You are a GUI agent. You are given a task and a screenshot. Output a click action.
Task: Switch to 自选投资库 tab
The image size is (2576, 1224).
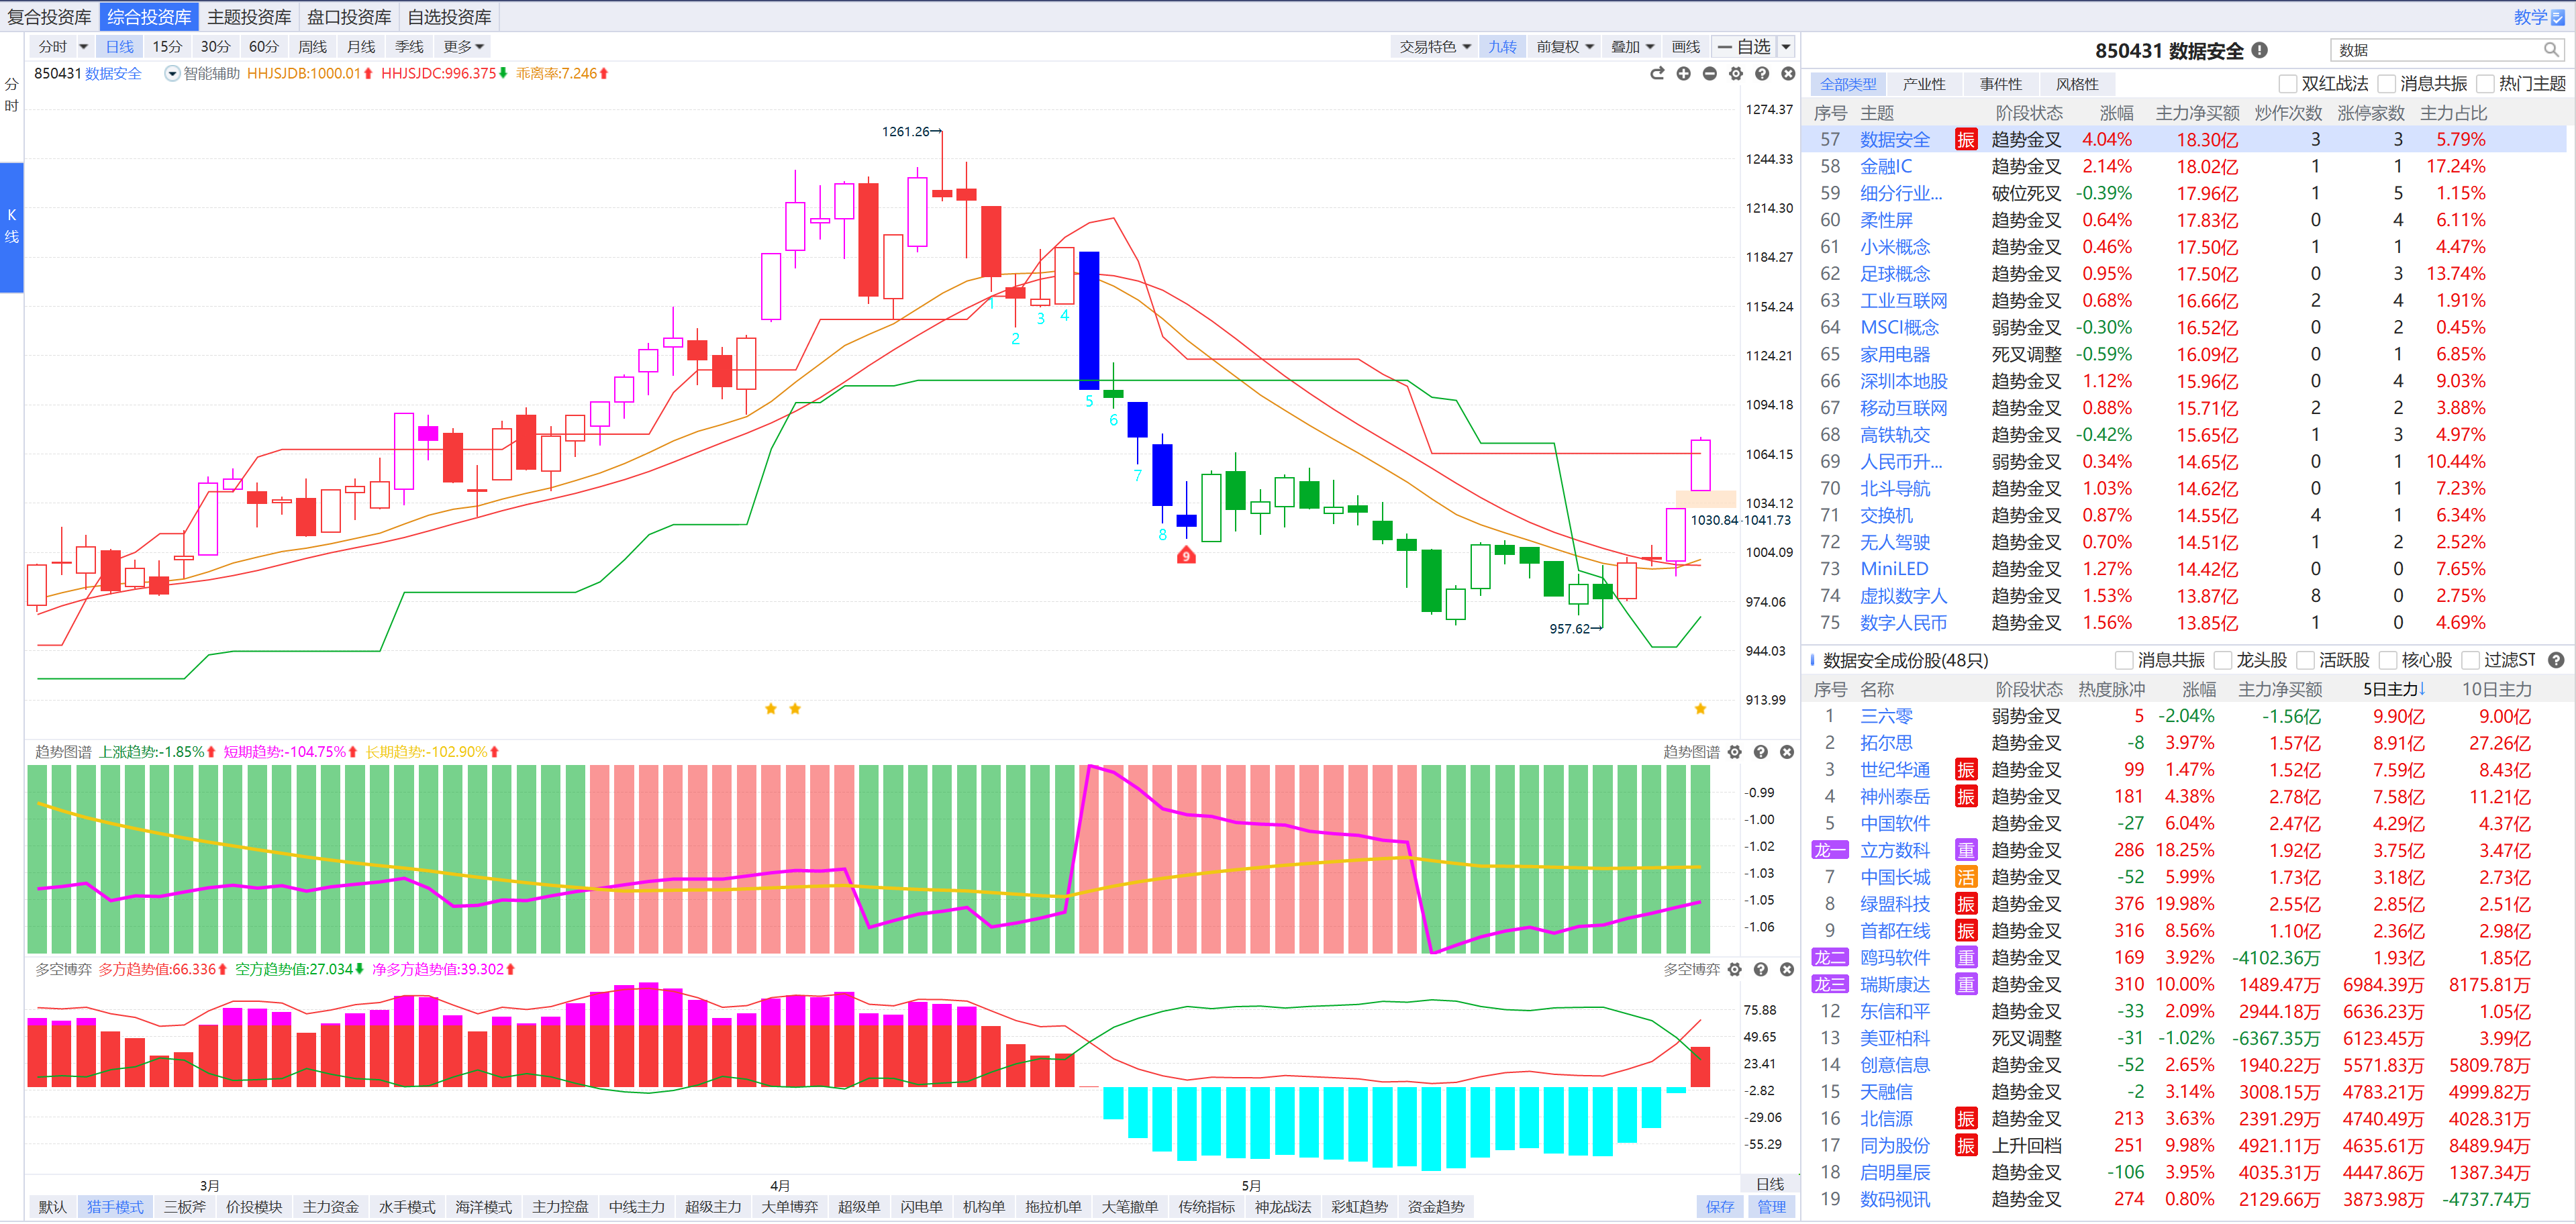(x=449, y=17)
